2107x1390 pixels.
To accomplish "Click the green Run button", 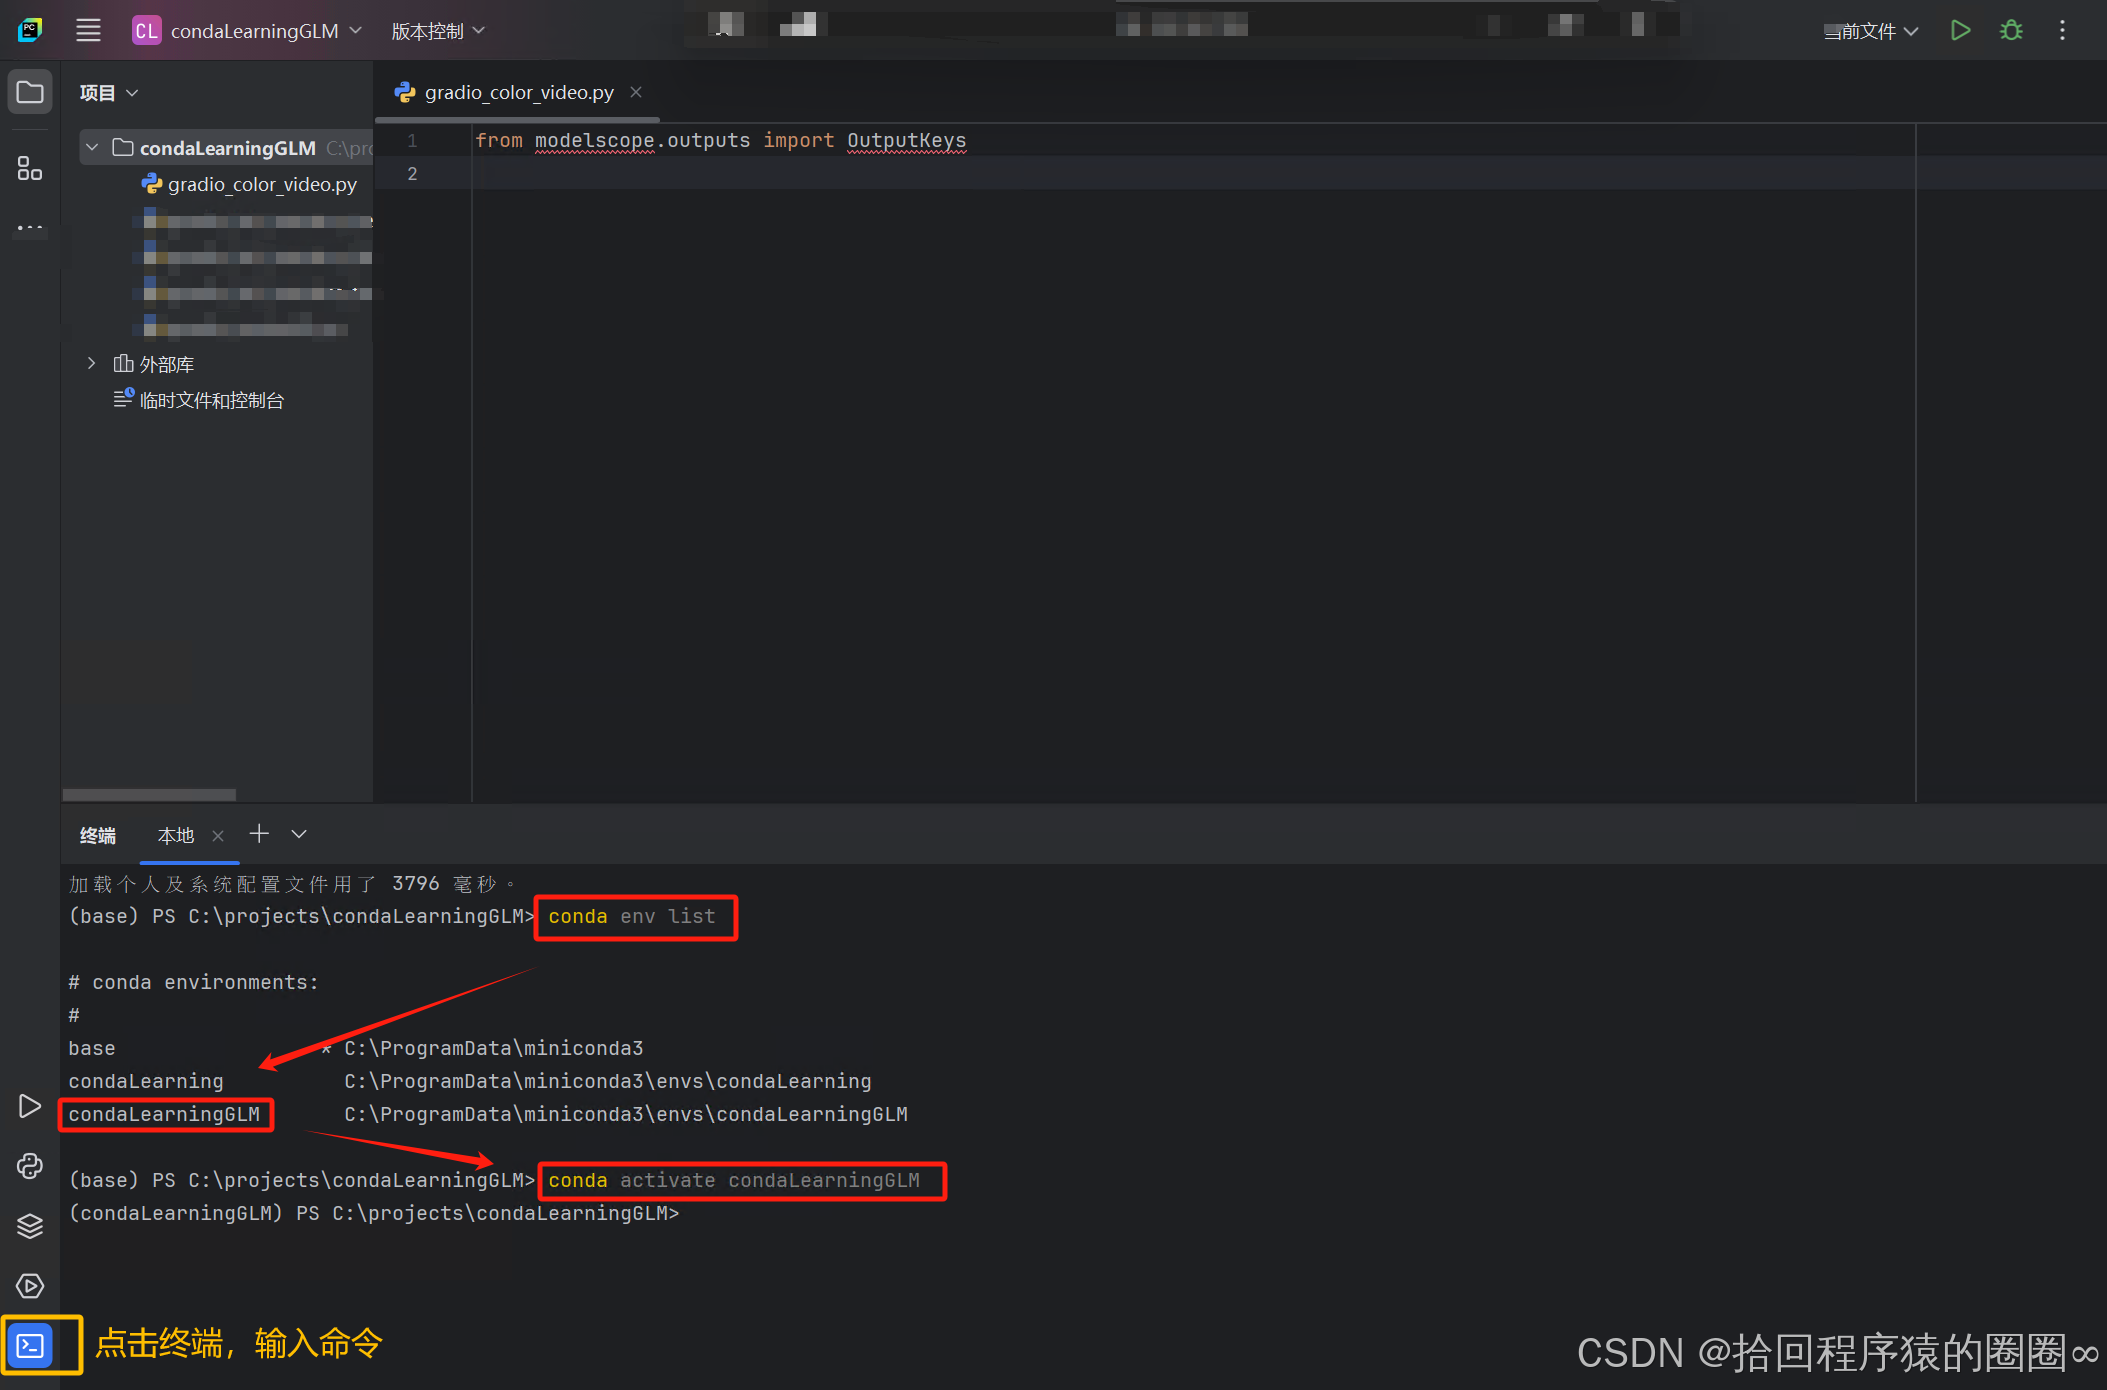I will pyautogui.click(x=1960, y=30).
